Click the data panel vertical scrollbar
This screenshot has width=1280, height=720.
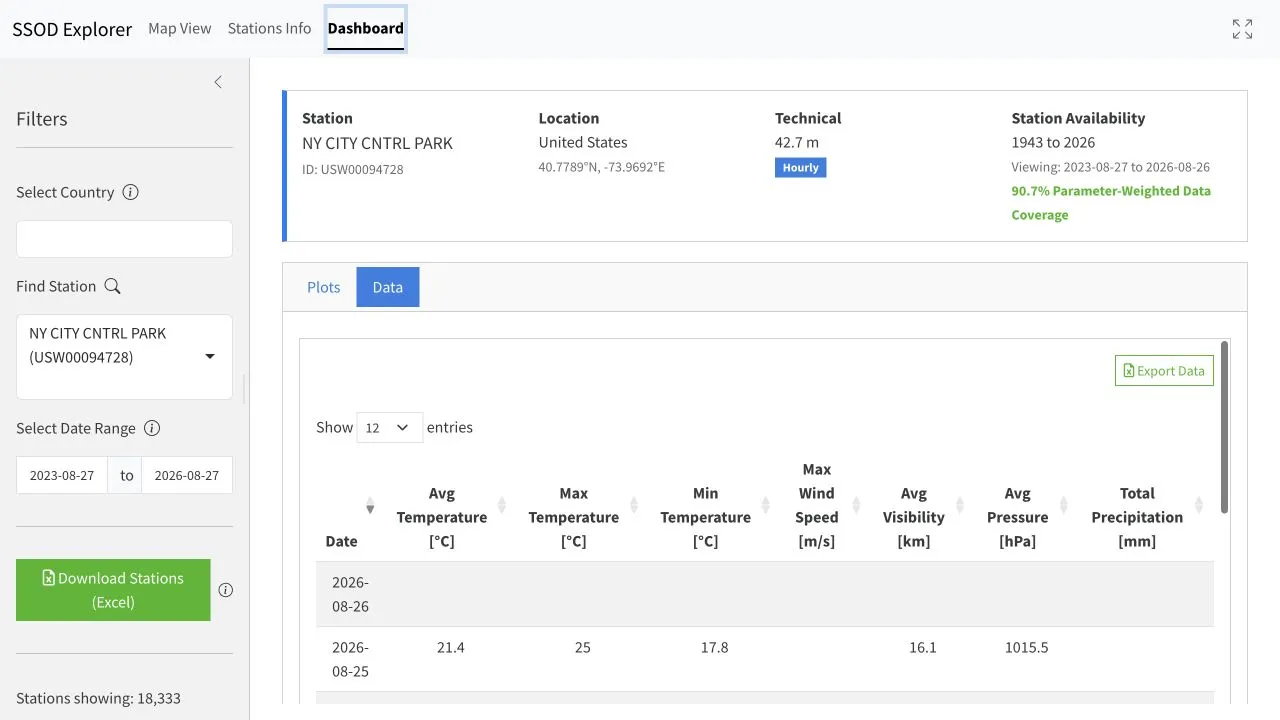[x=1224, y=428]
